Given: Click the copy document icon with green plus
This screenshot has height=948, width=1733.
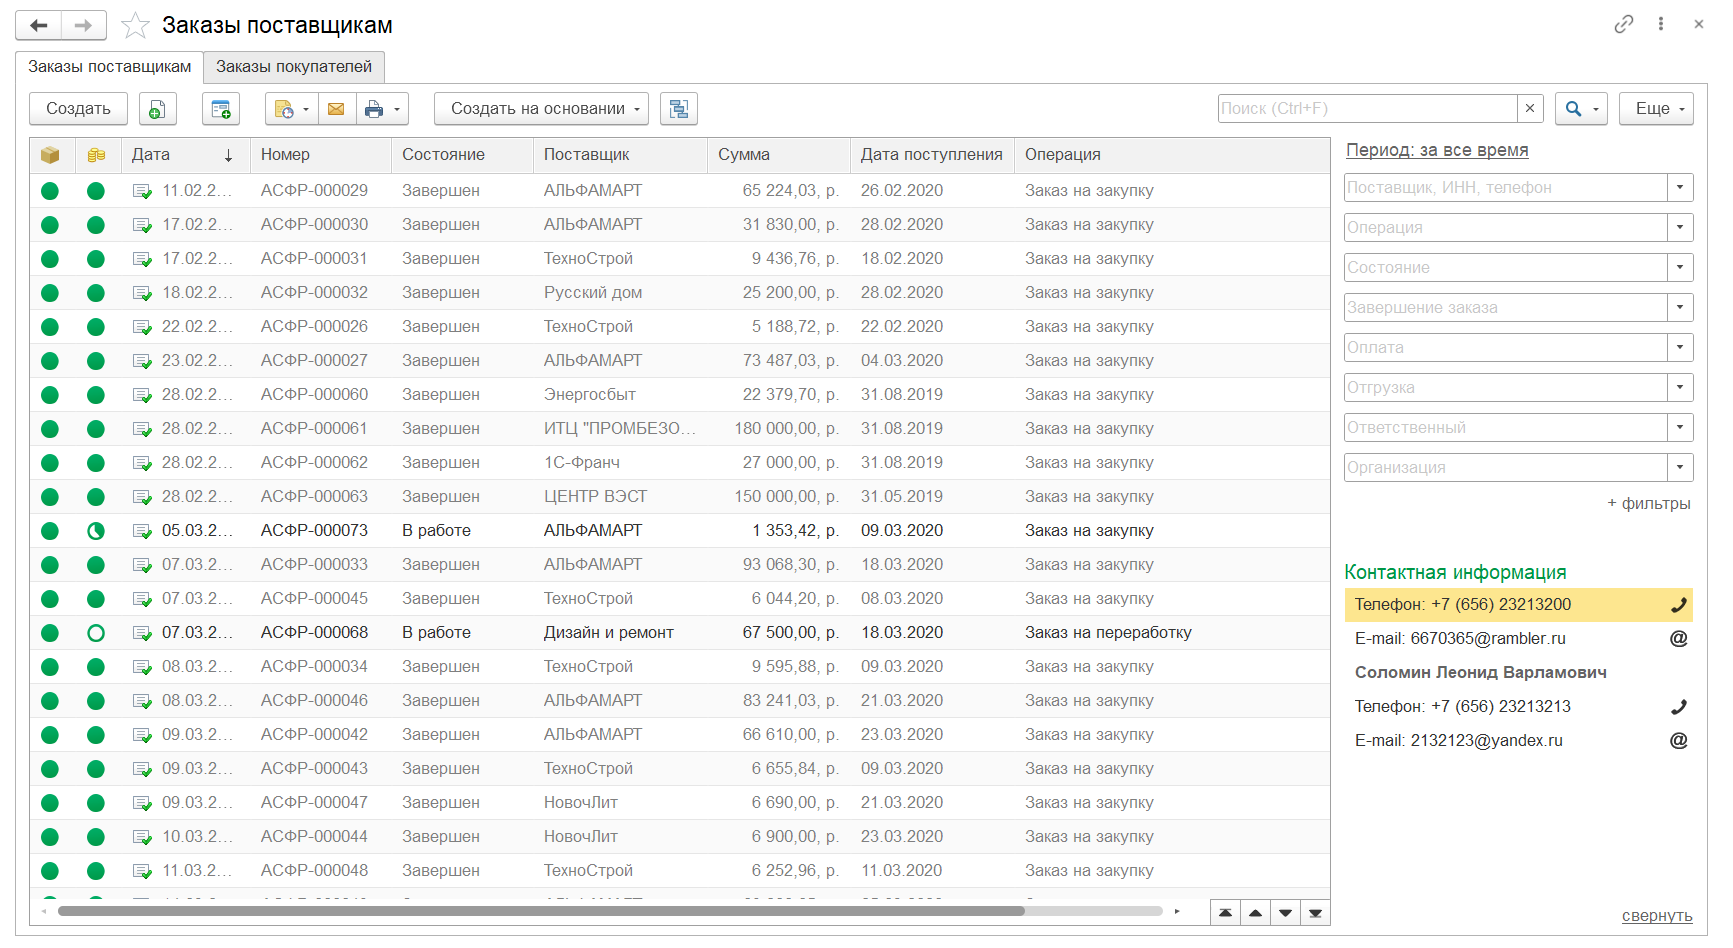Looking at the screenshot, I should [157, 109].
